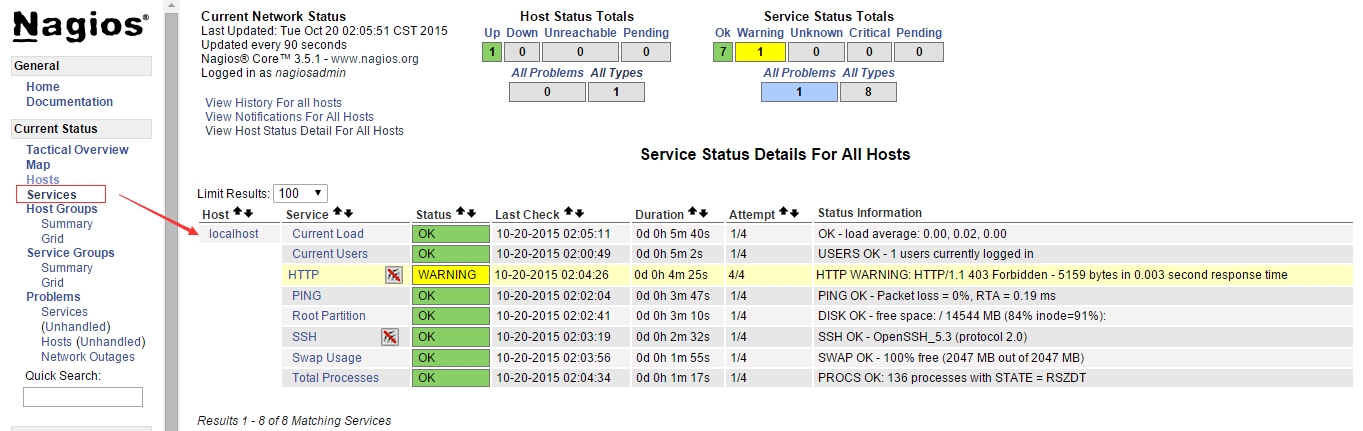
Task: Open Hosts under Current Status
Action: pos(43,180)
